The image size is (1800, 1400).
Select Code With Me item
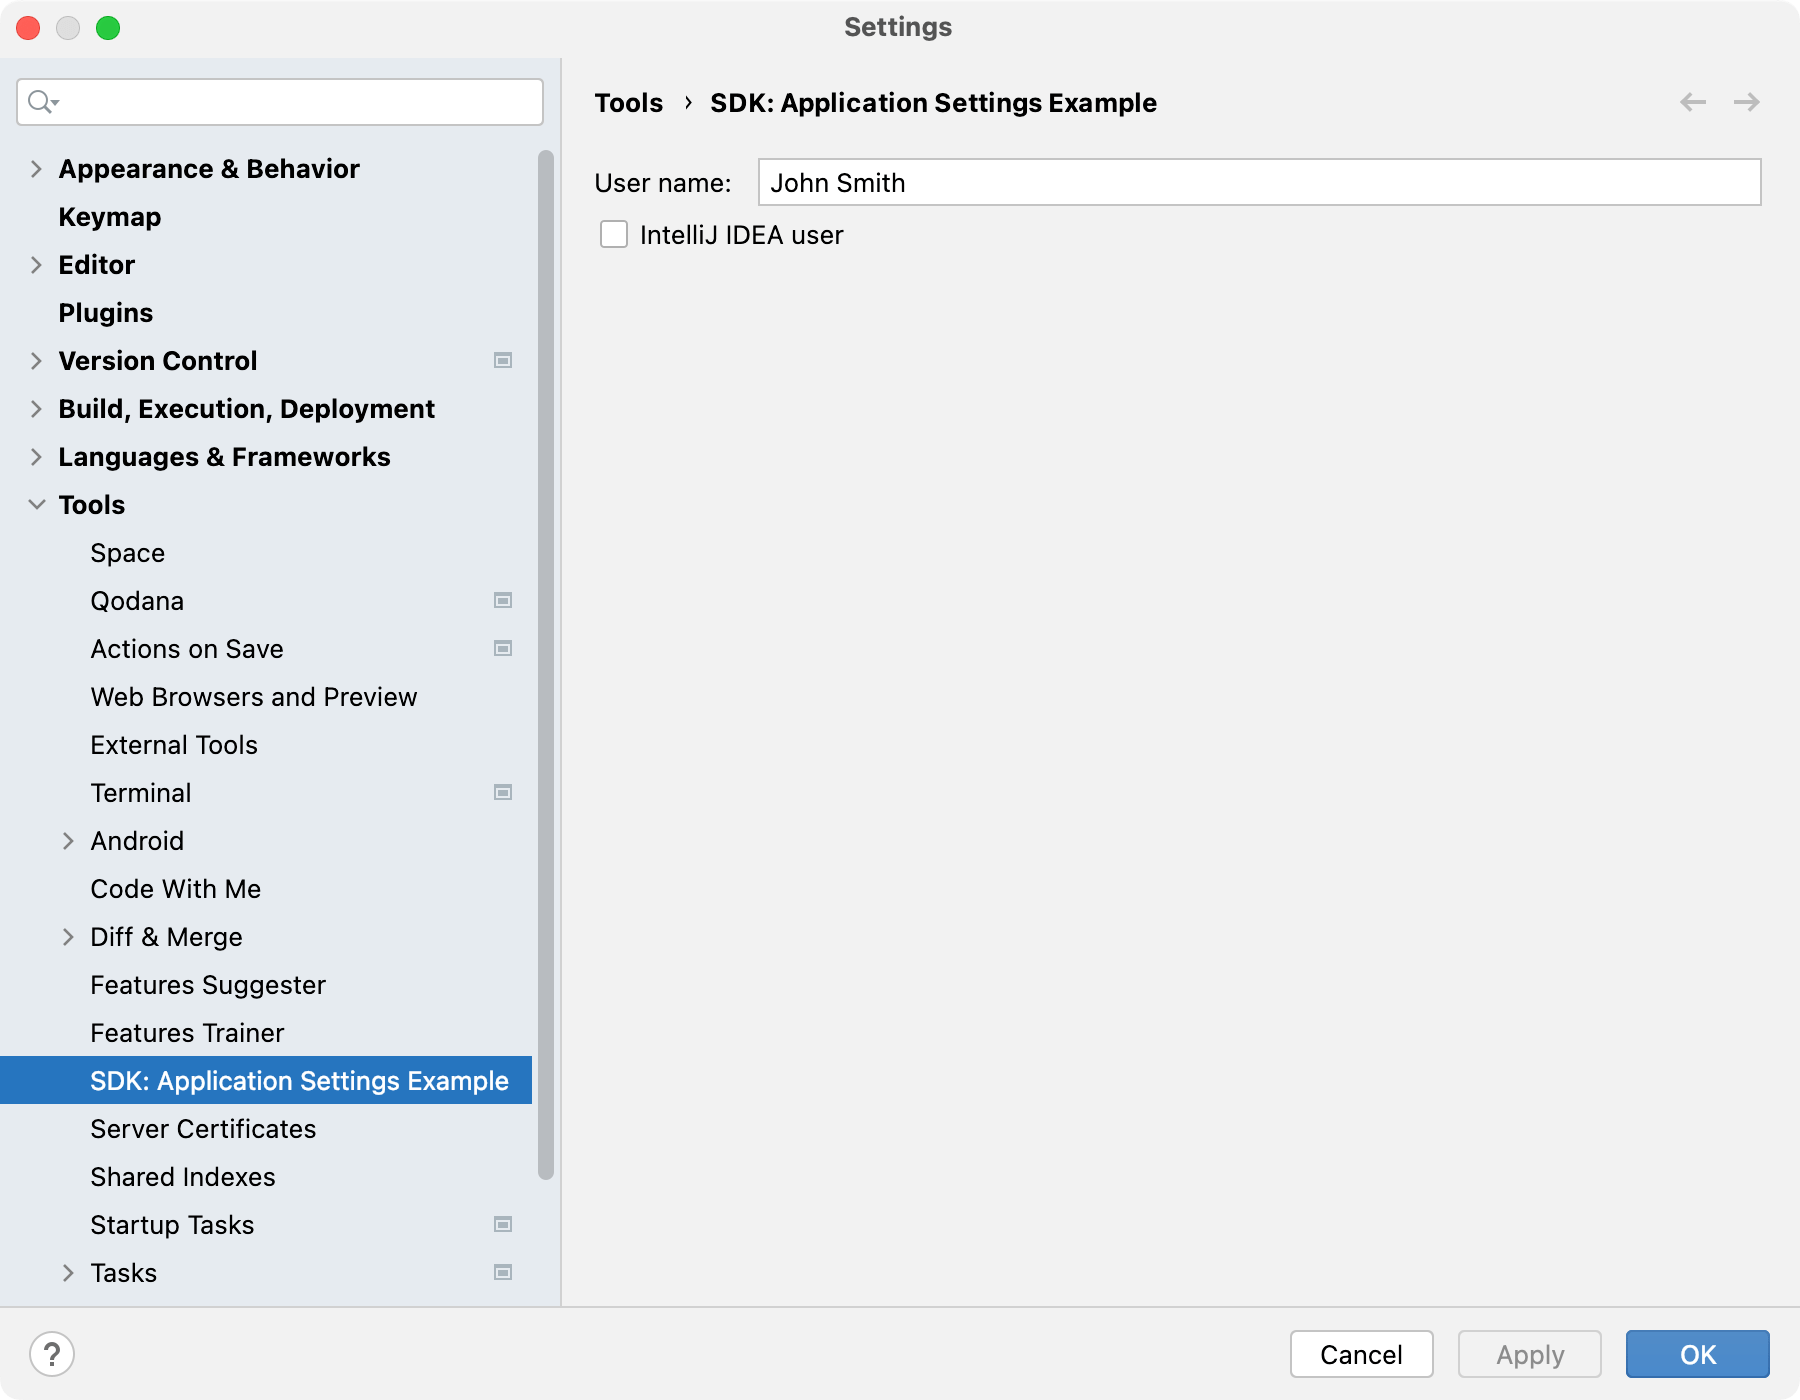176,889
